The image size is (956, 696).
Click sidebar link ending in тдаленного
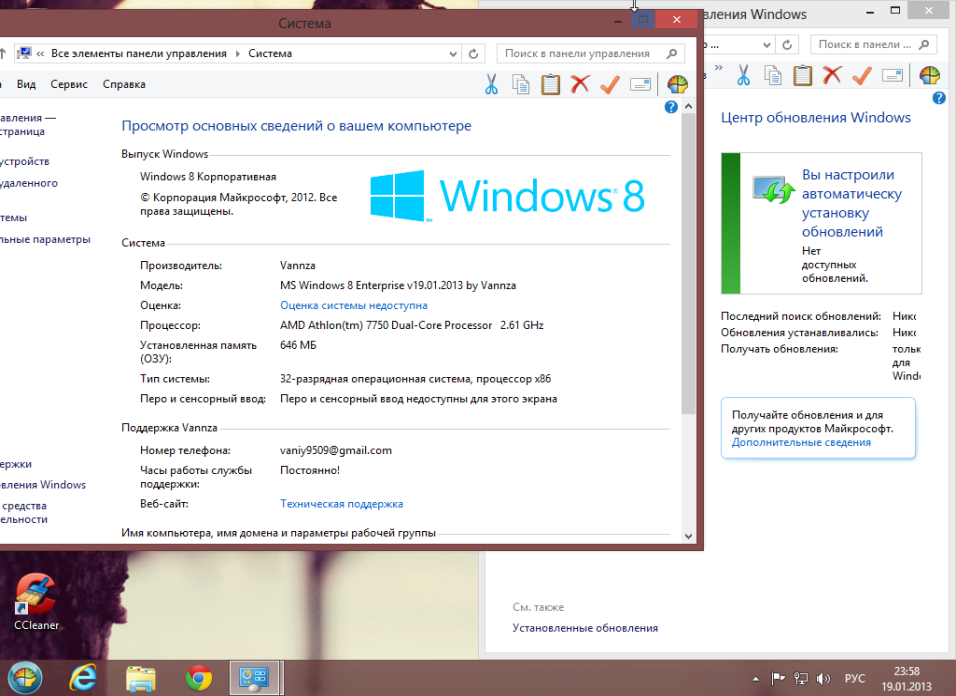(29, 183)
